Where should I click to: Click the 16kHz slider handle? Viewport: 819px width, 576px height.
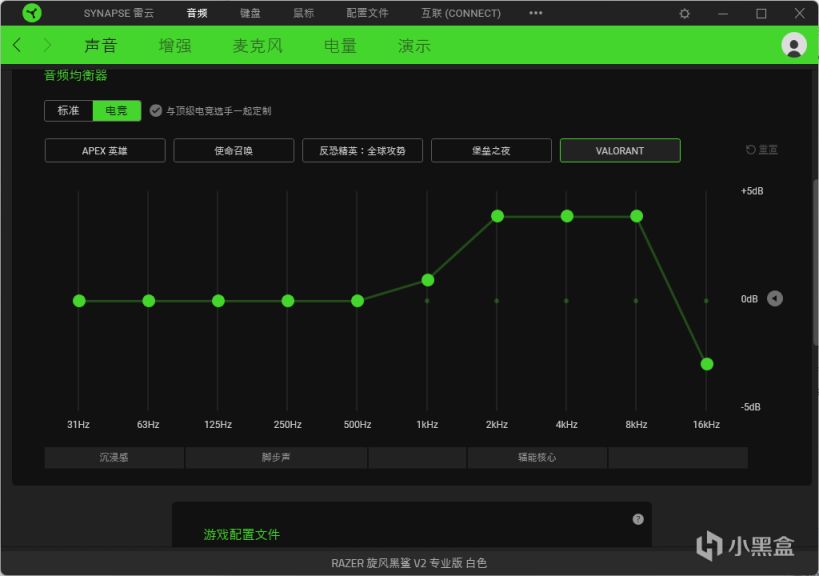point(707,364)
